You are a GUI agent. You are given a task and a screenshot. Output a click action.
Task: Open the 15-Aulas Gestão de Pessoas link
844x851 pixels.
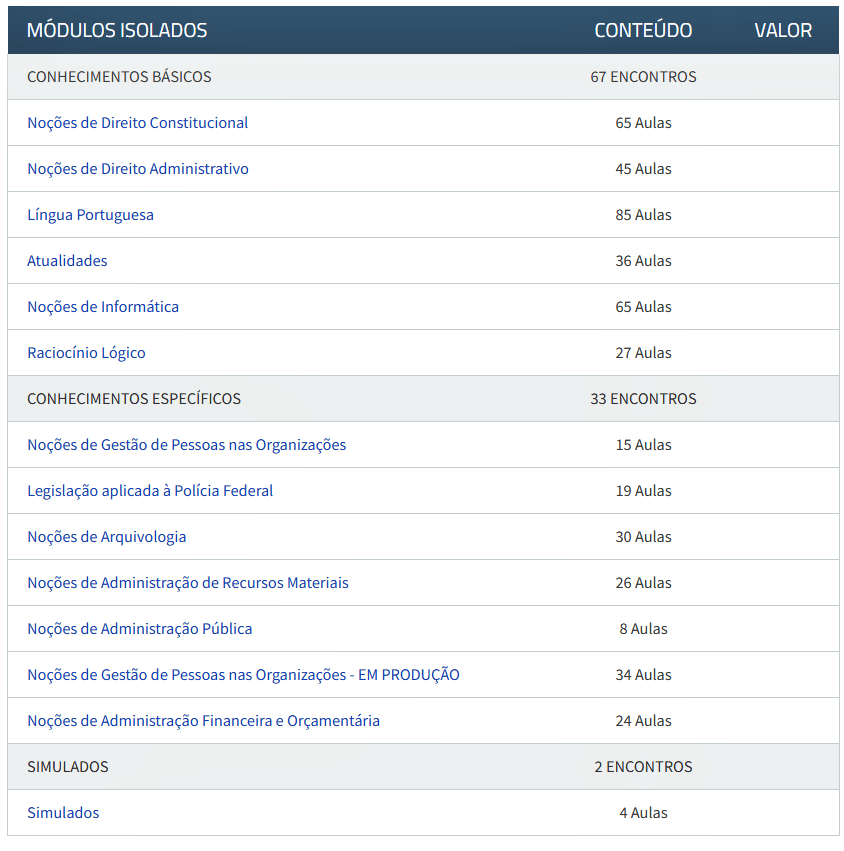pos(186,445)
